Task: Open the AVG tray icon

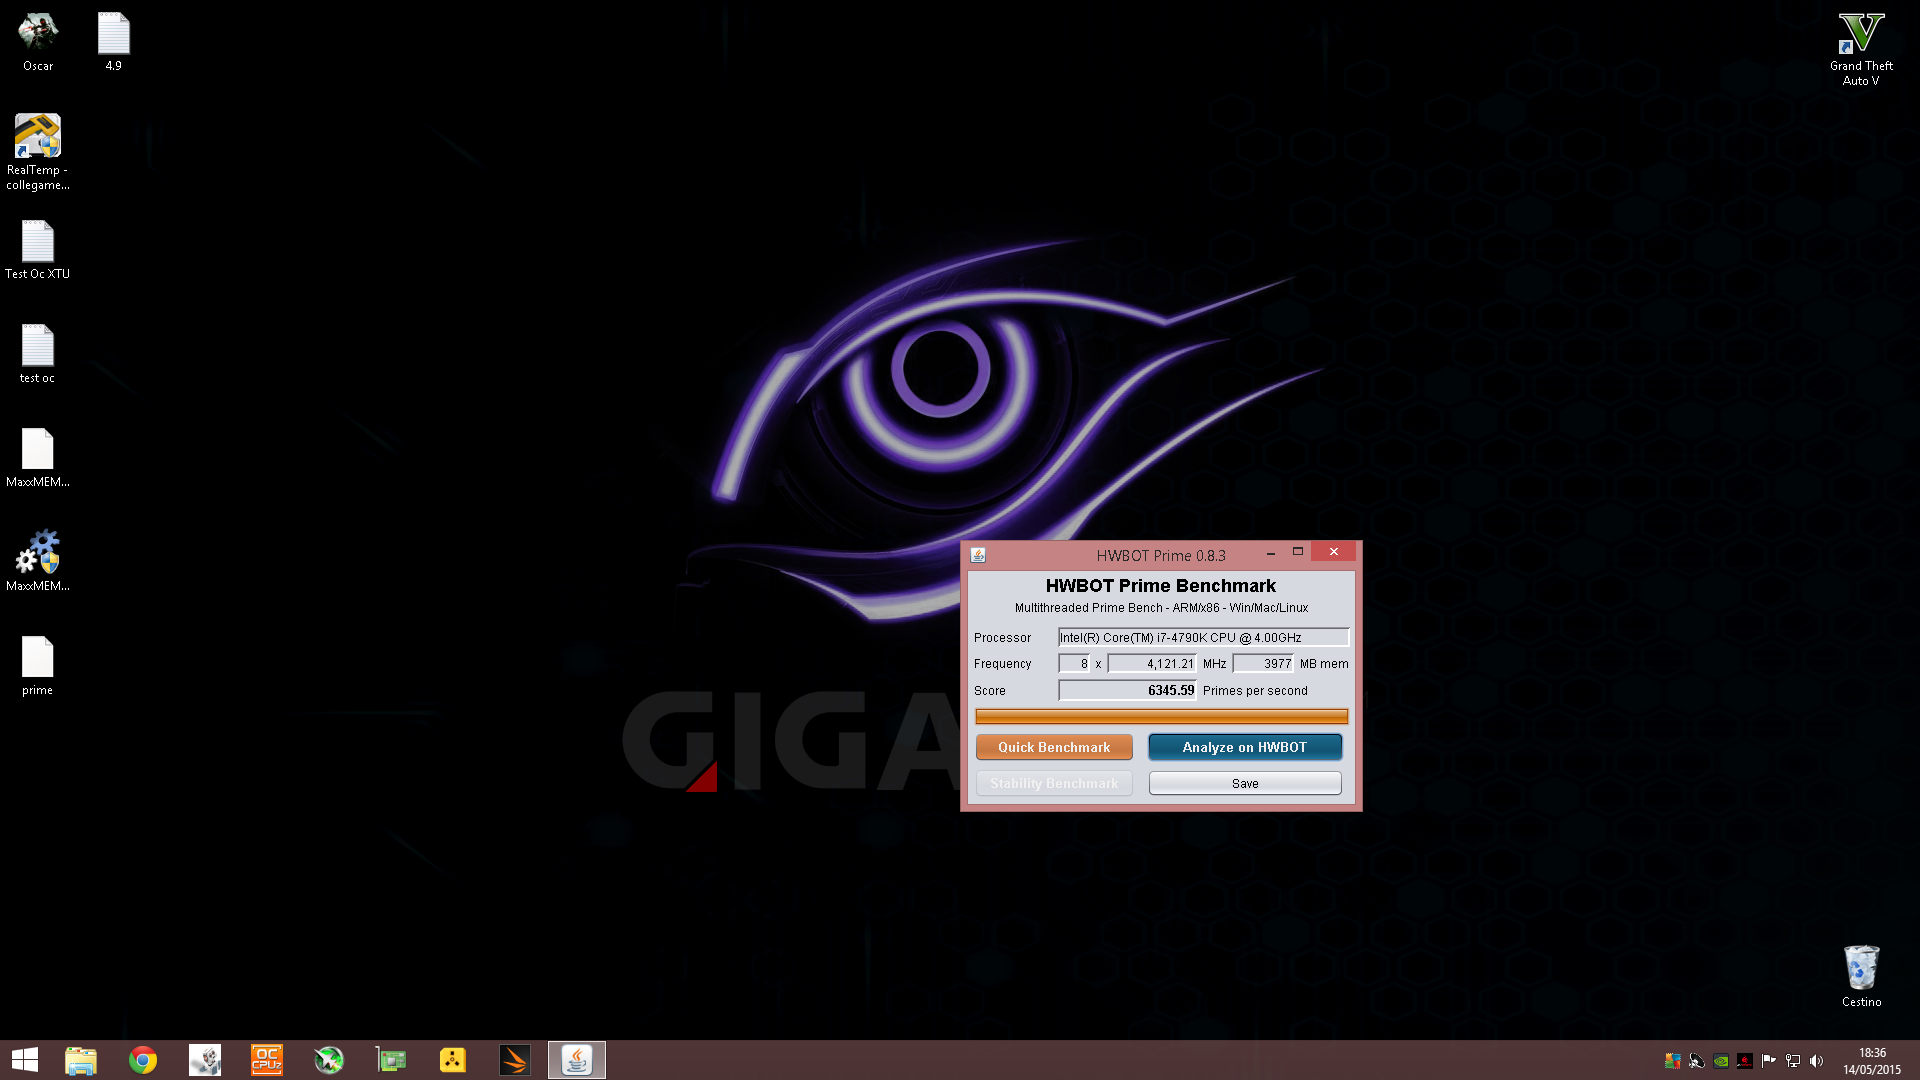Action: 1672,1061
